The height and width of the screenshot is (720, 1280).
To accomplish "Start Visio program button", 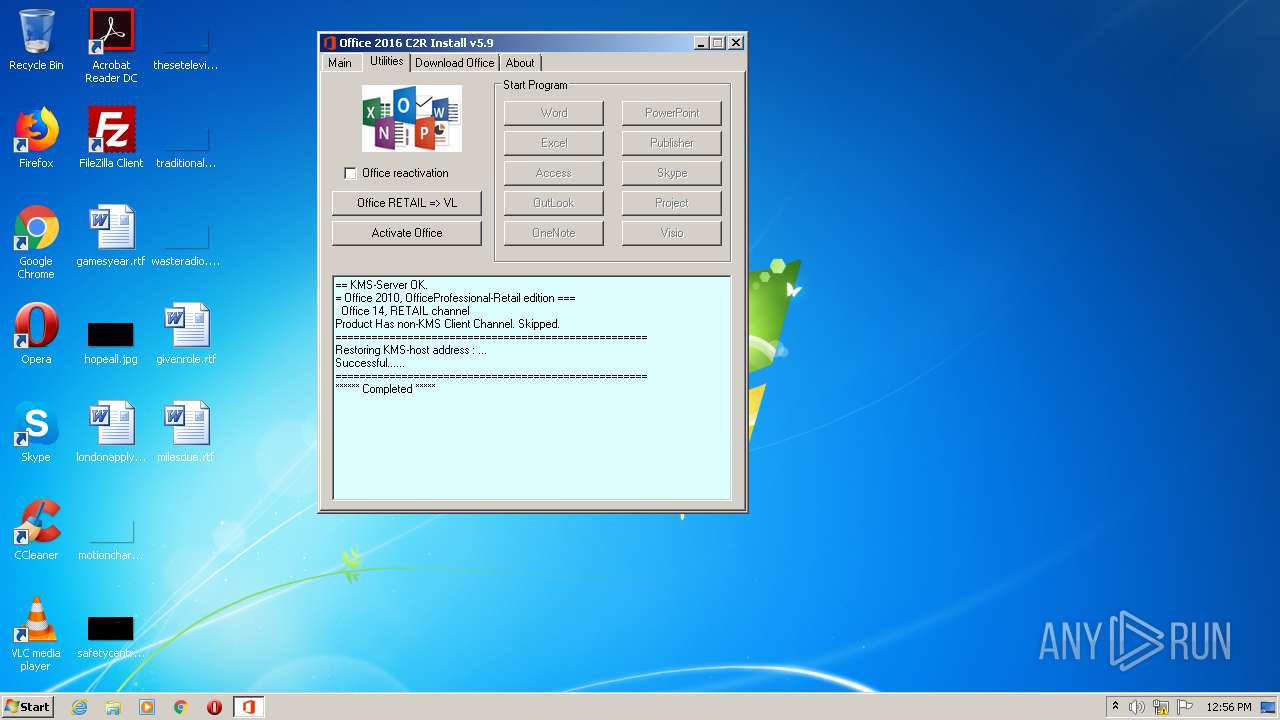I will point(672,233).
